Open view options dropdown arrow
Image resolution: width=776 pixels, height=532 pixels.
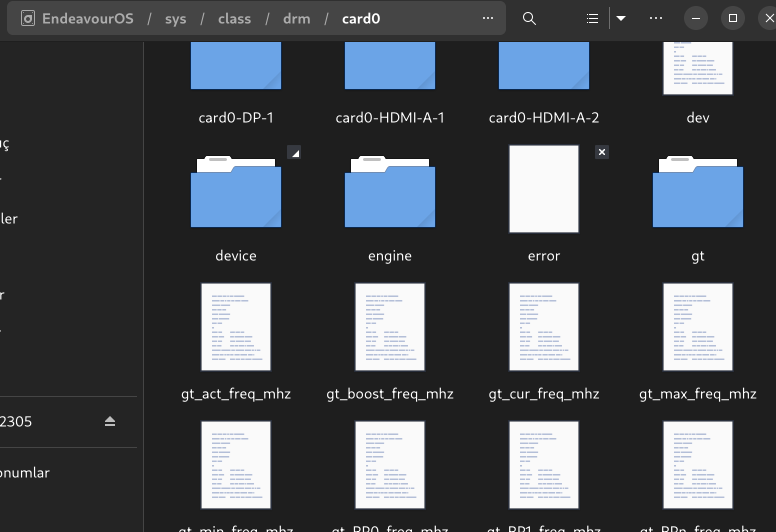coord(621,19)
